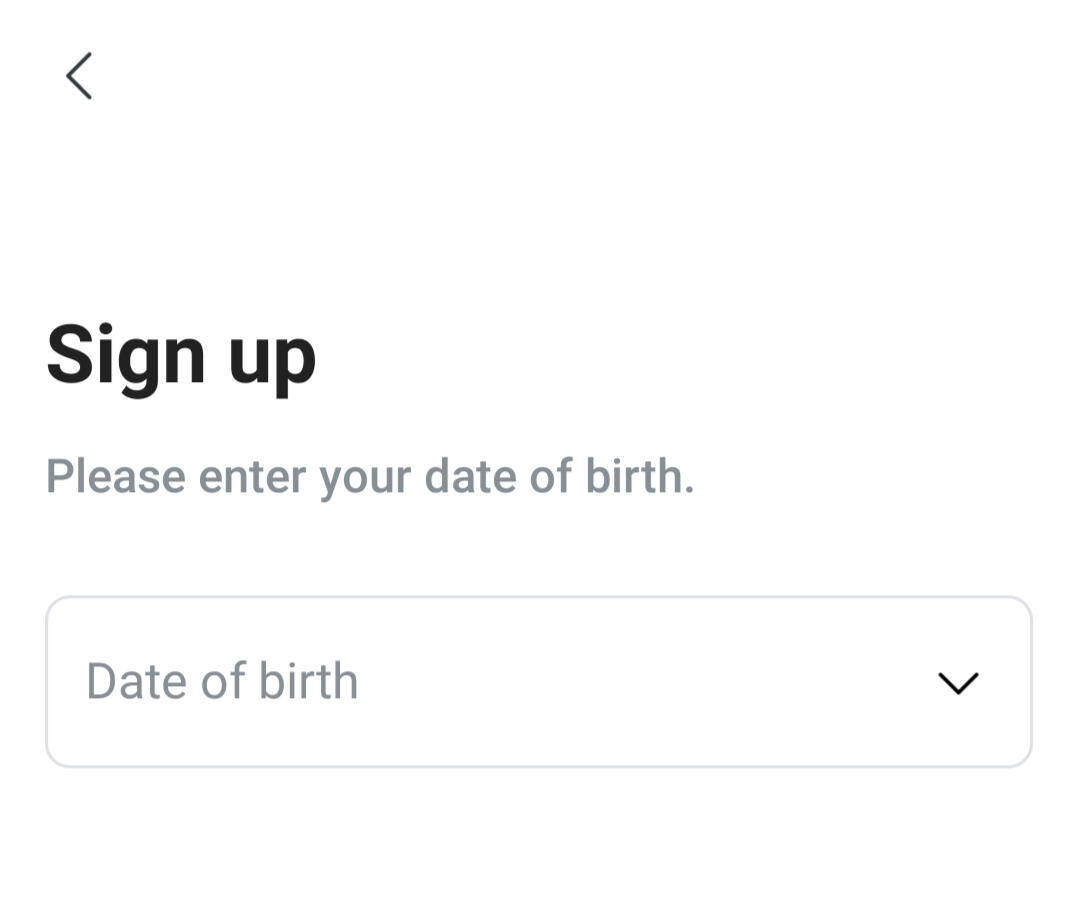The height and width of the screenshot is (913, 1079).
Task: Open date picker with down arrow icon
Action: click(958, 683)
